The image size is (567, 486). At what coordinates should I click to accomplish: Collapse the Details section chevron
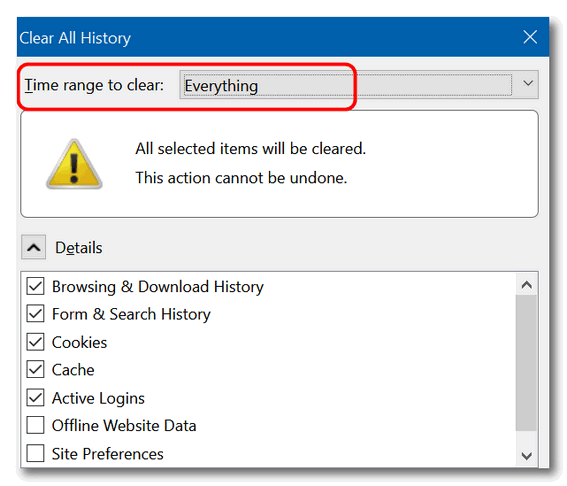(34, 248)
